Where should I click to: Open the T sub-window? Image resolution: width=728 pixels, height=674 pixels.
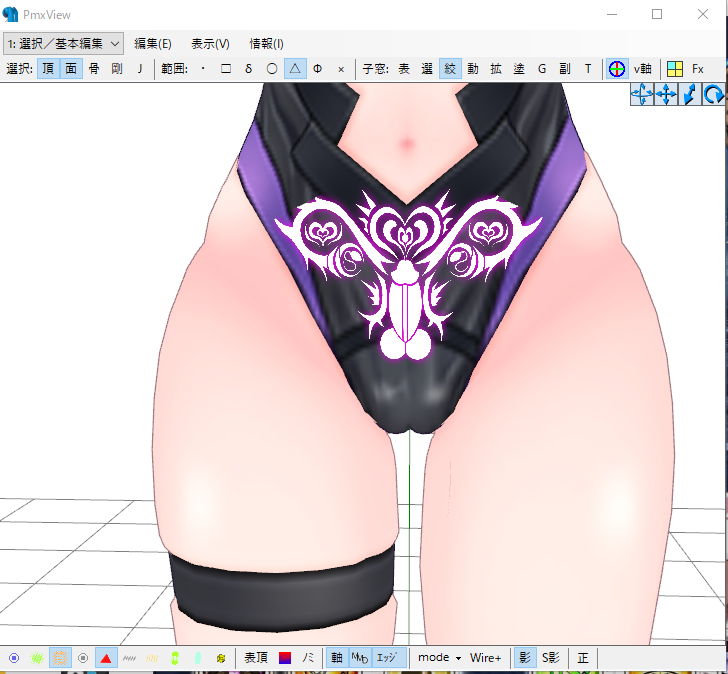click(588, 69)
